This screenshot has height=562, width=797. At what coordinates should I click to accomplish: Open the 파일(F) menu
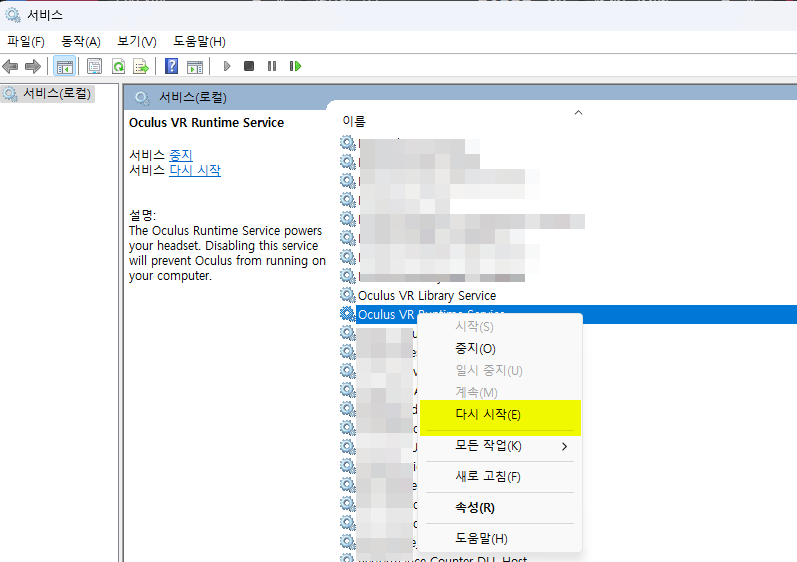[26, 42]
